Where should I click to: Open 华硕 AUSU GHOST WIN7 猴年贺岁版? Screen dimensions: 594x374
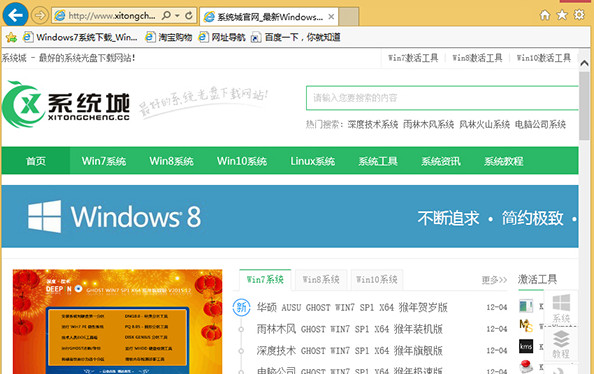tap(352, 307)
